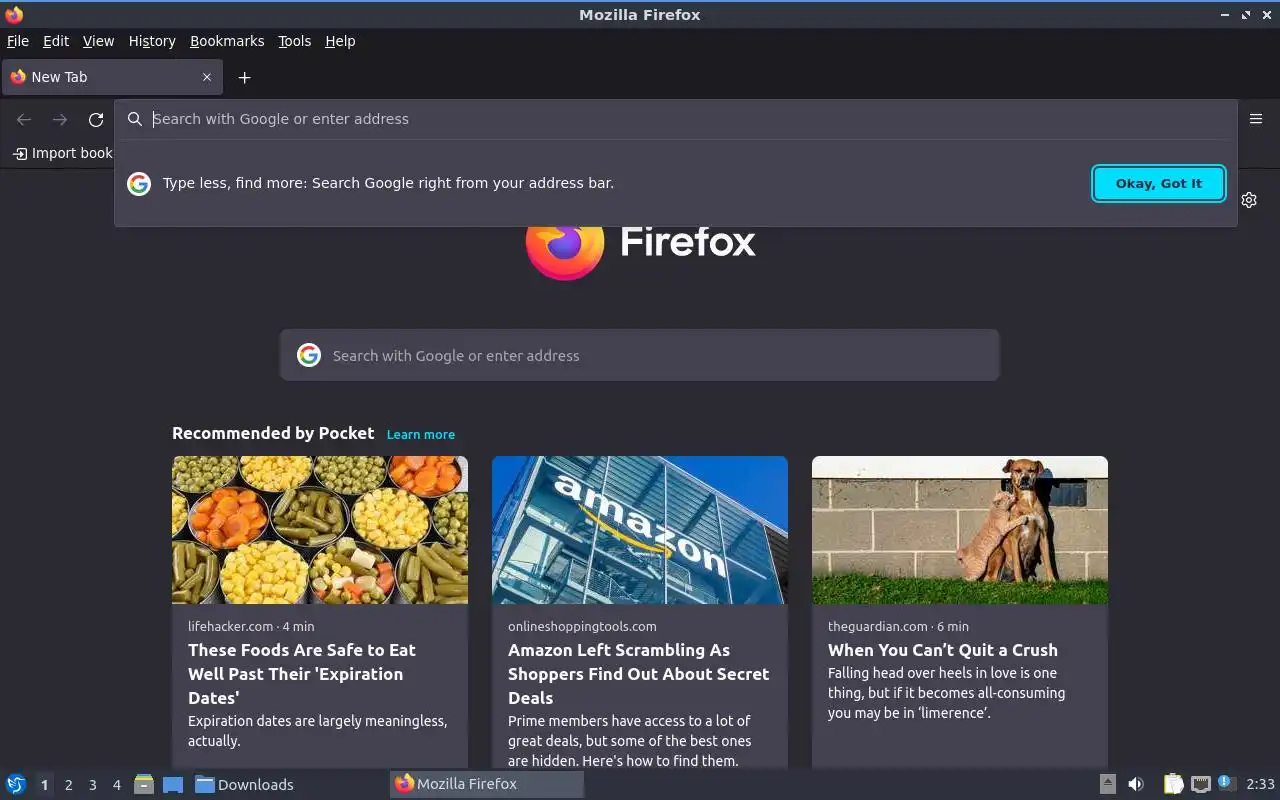Open the Firefox hamburger application menu

(x=1256, y=118)
